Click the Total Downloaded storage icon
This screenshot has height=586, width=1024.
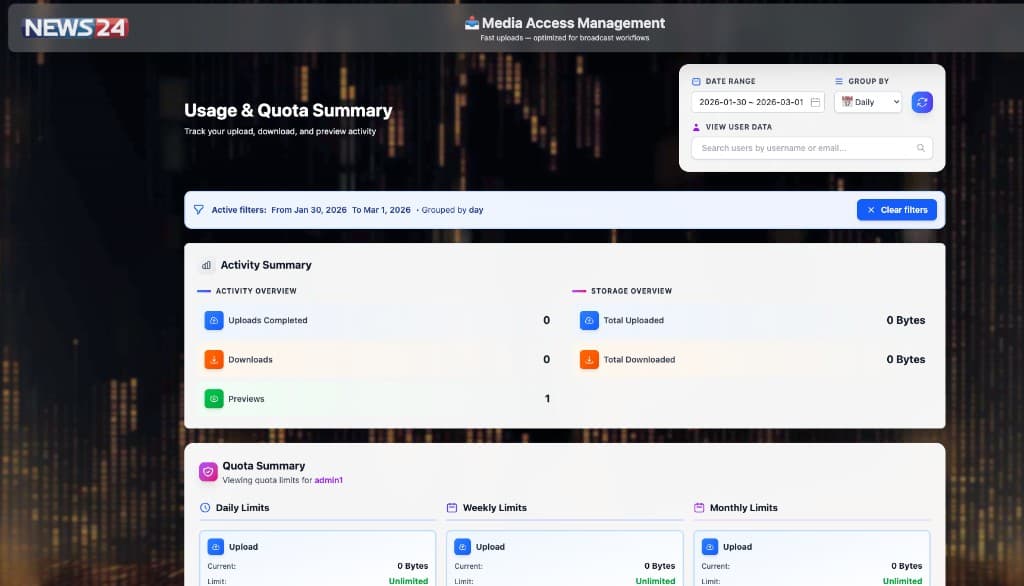point(590,359)
